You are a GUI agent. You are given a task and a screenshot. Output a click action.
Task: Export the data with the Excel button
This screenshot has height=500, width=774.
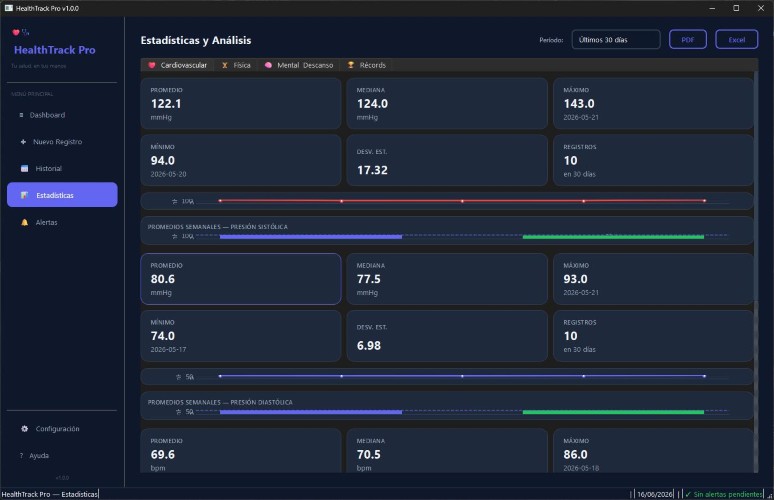pos(736,39)
